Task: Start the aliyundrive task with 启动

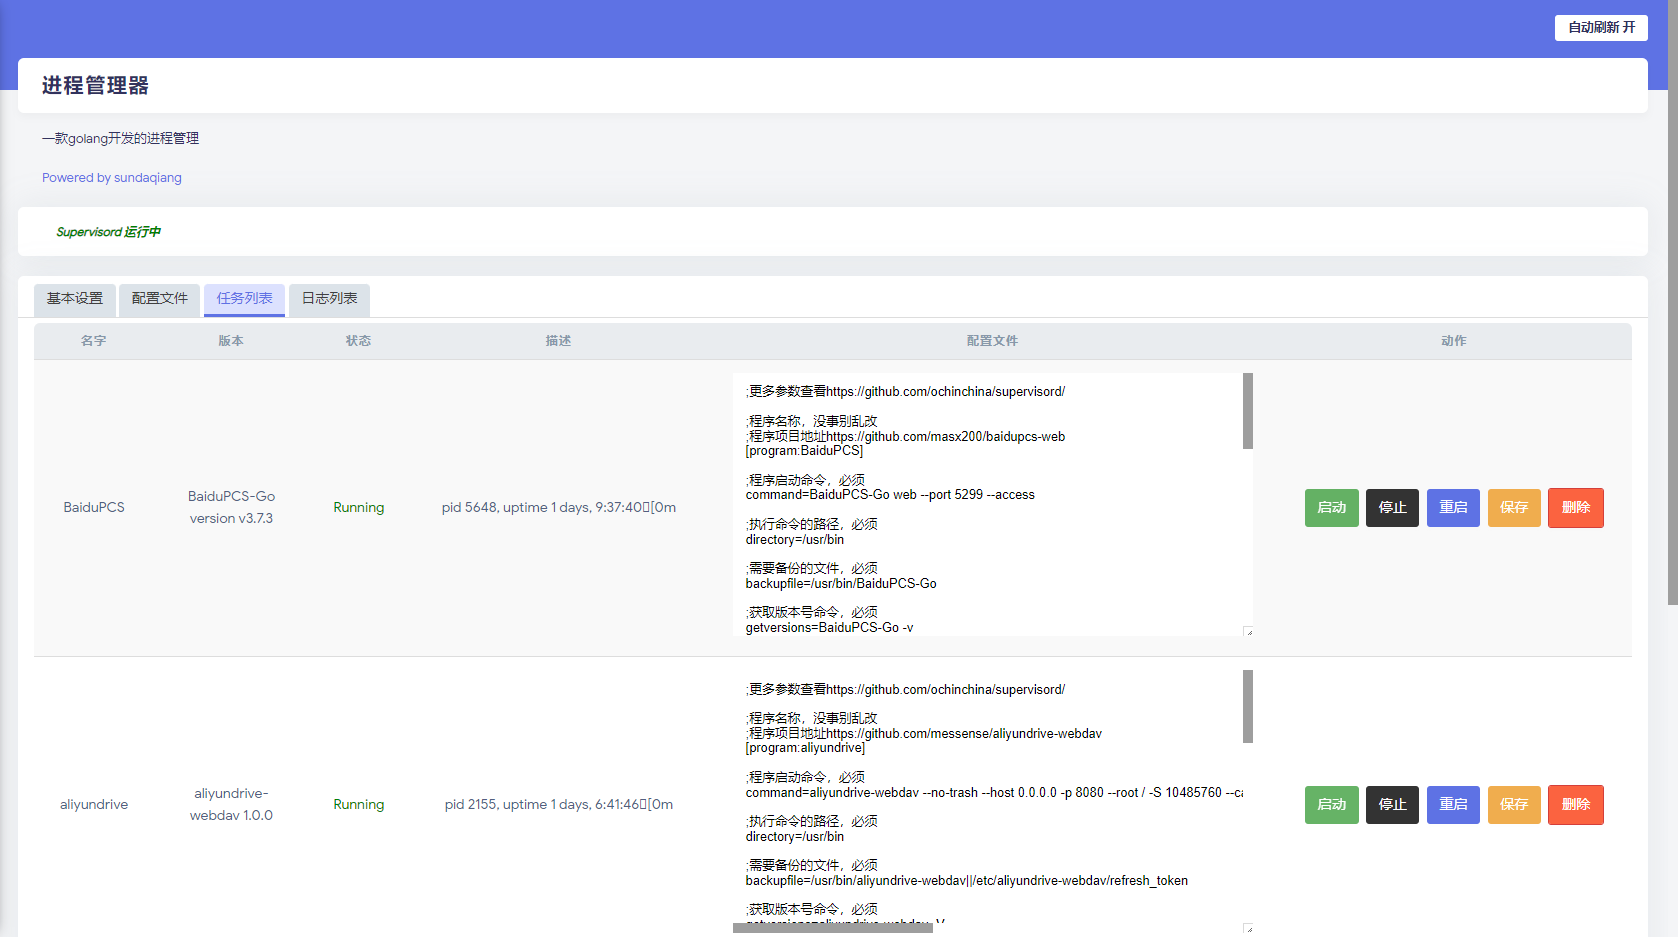Action: click(x=1331, y=805)
